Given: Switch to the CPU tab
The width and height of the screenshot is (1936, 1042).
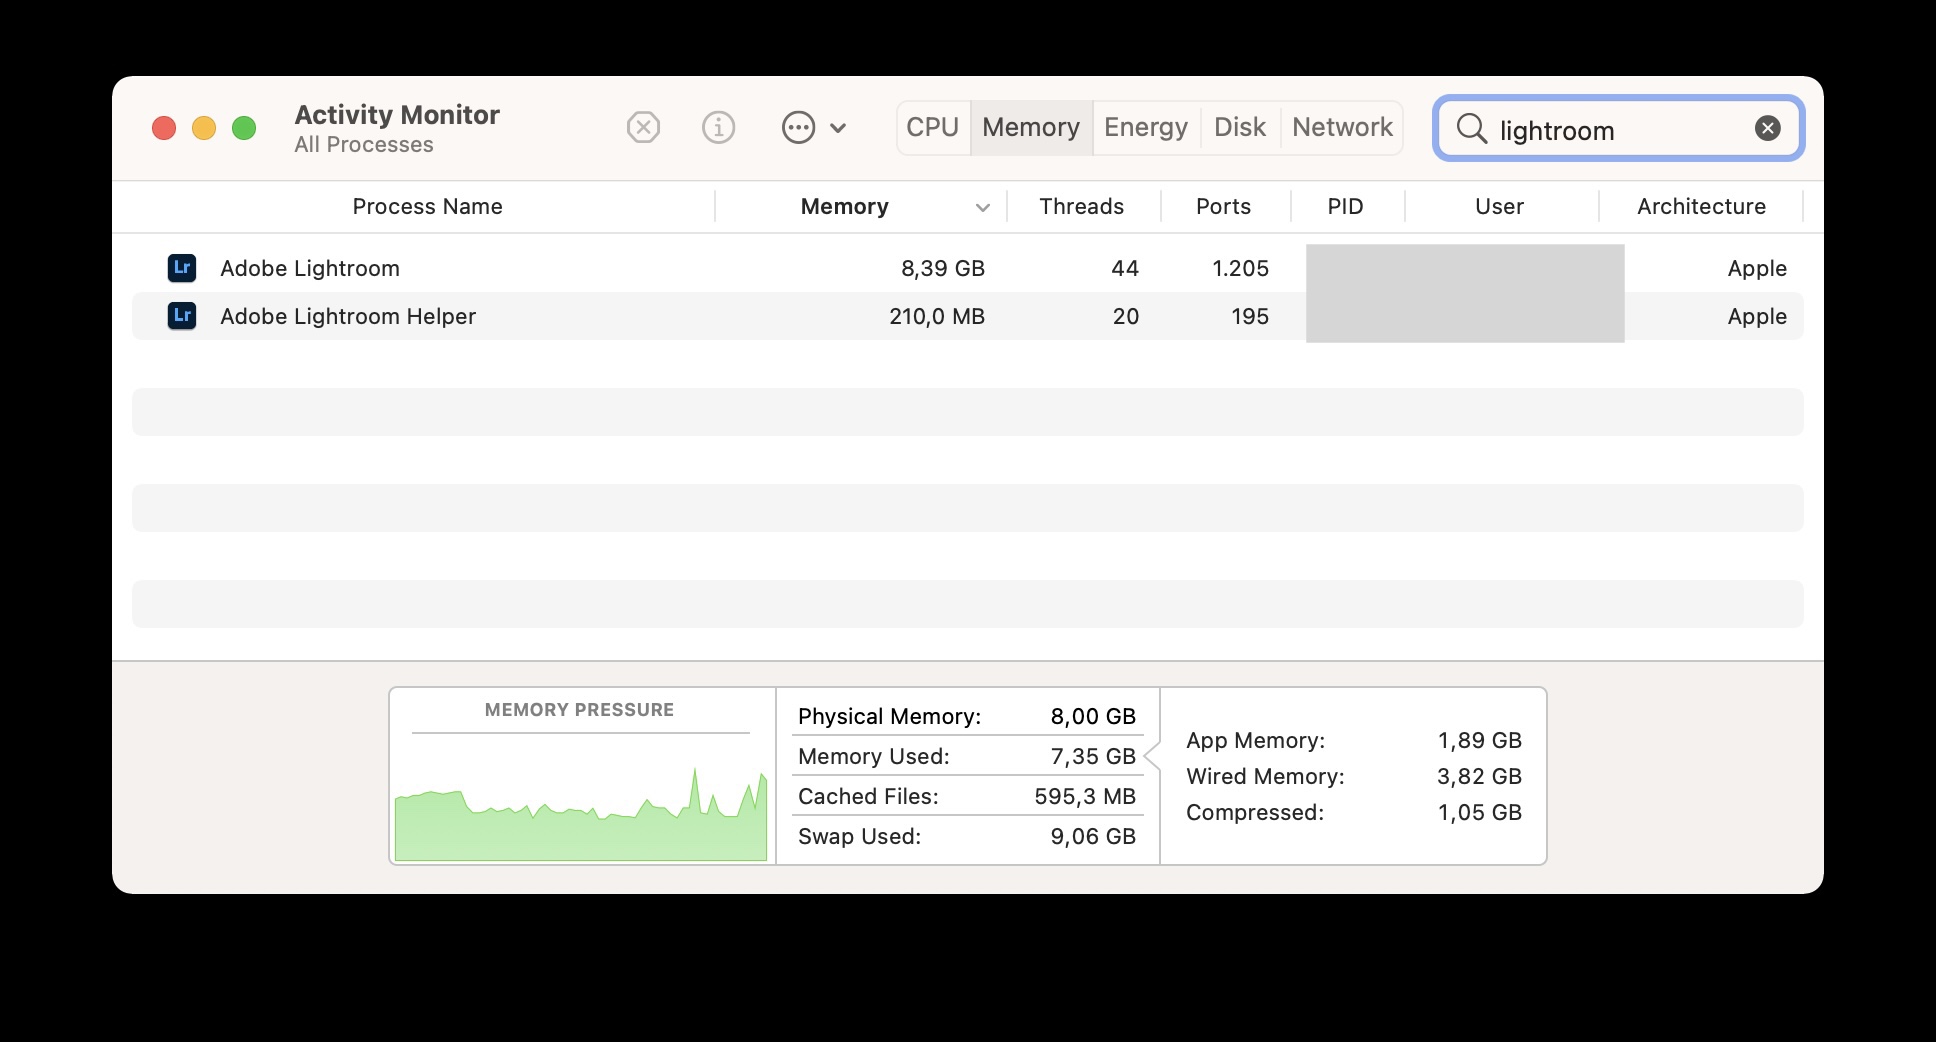Looking at the screenshot, I should (x=933, y=128).
